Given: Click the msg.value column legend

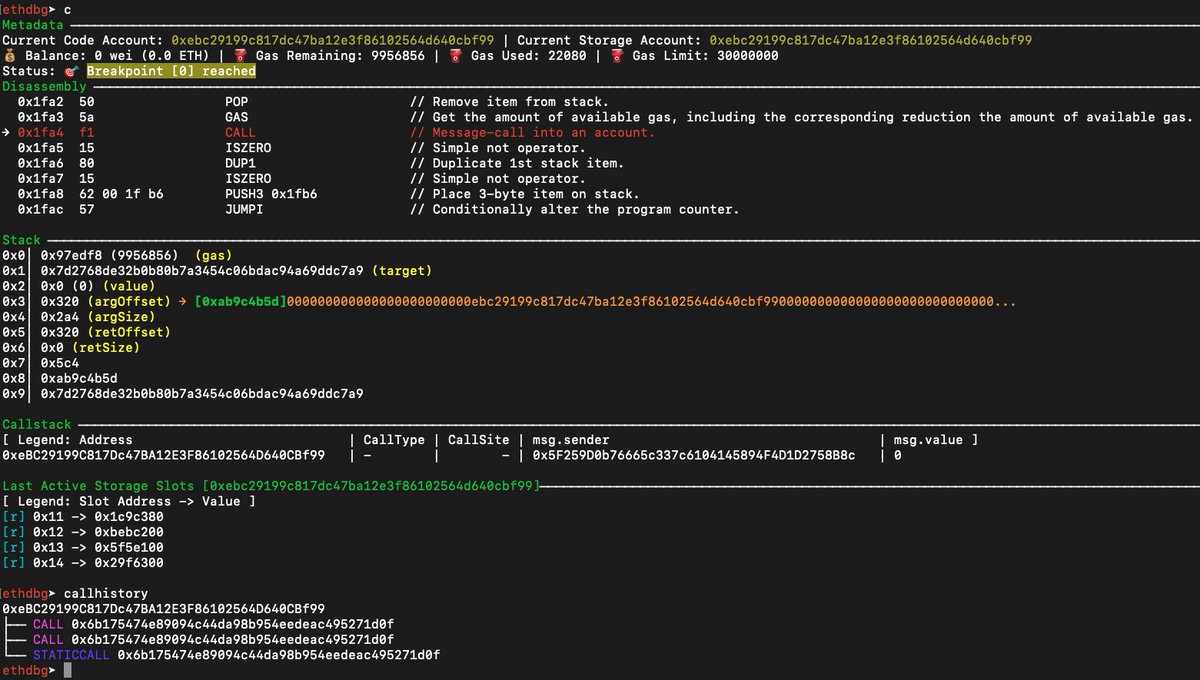Looking at the screenshot, I should 927,440.
